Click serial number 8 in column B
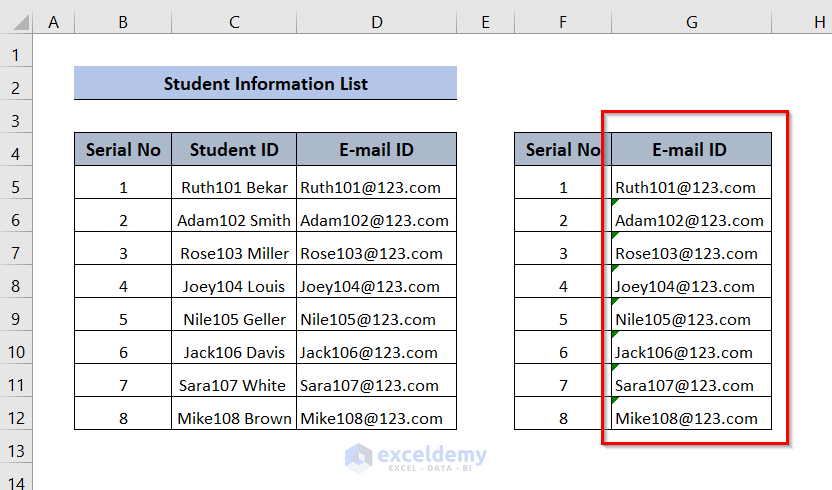Viewport: 832px width, 490px height. coord(123,418)
